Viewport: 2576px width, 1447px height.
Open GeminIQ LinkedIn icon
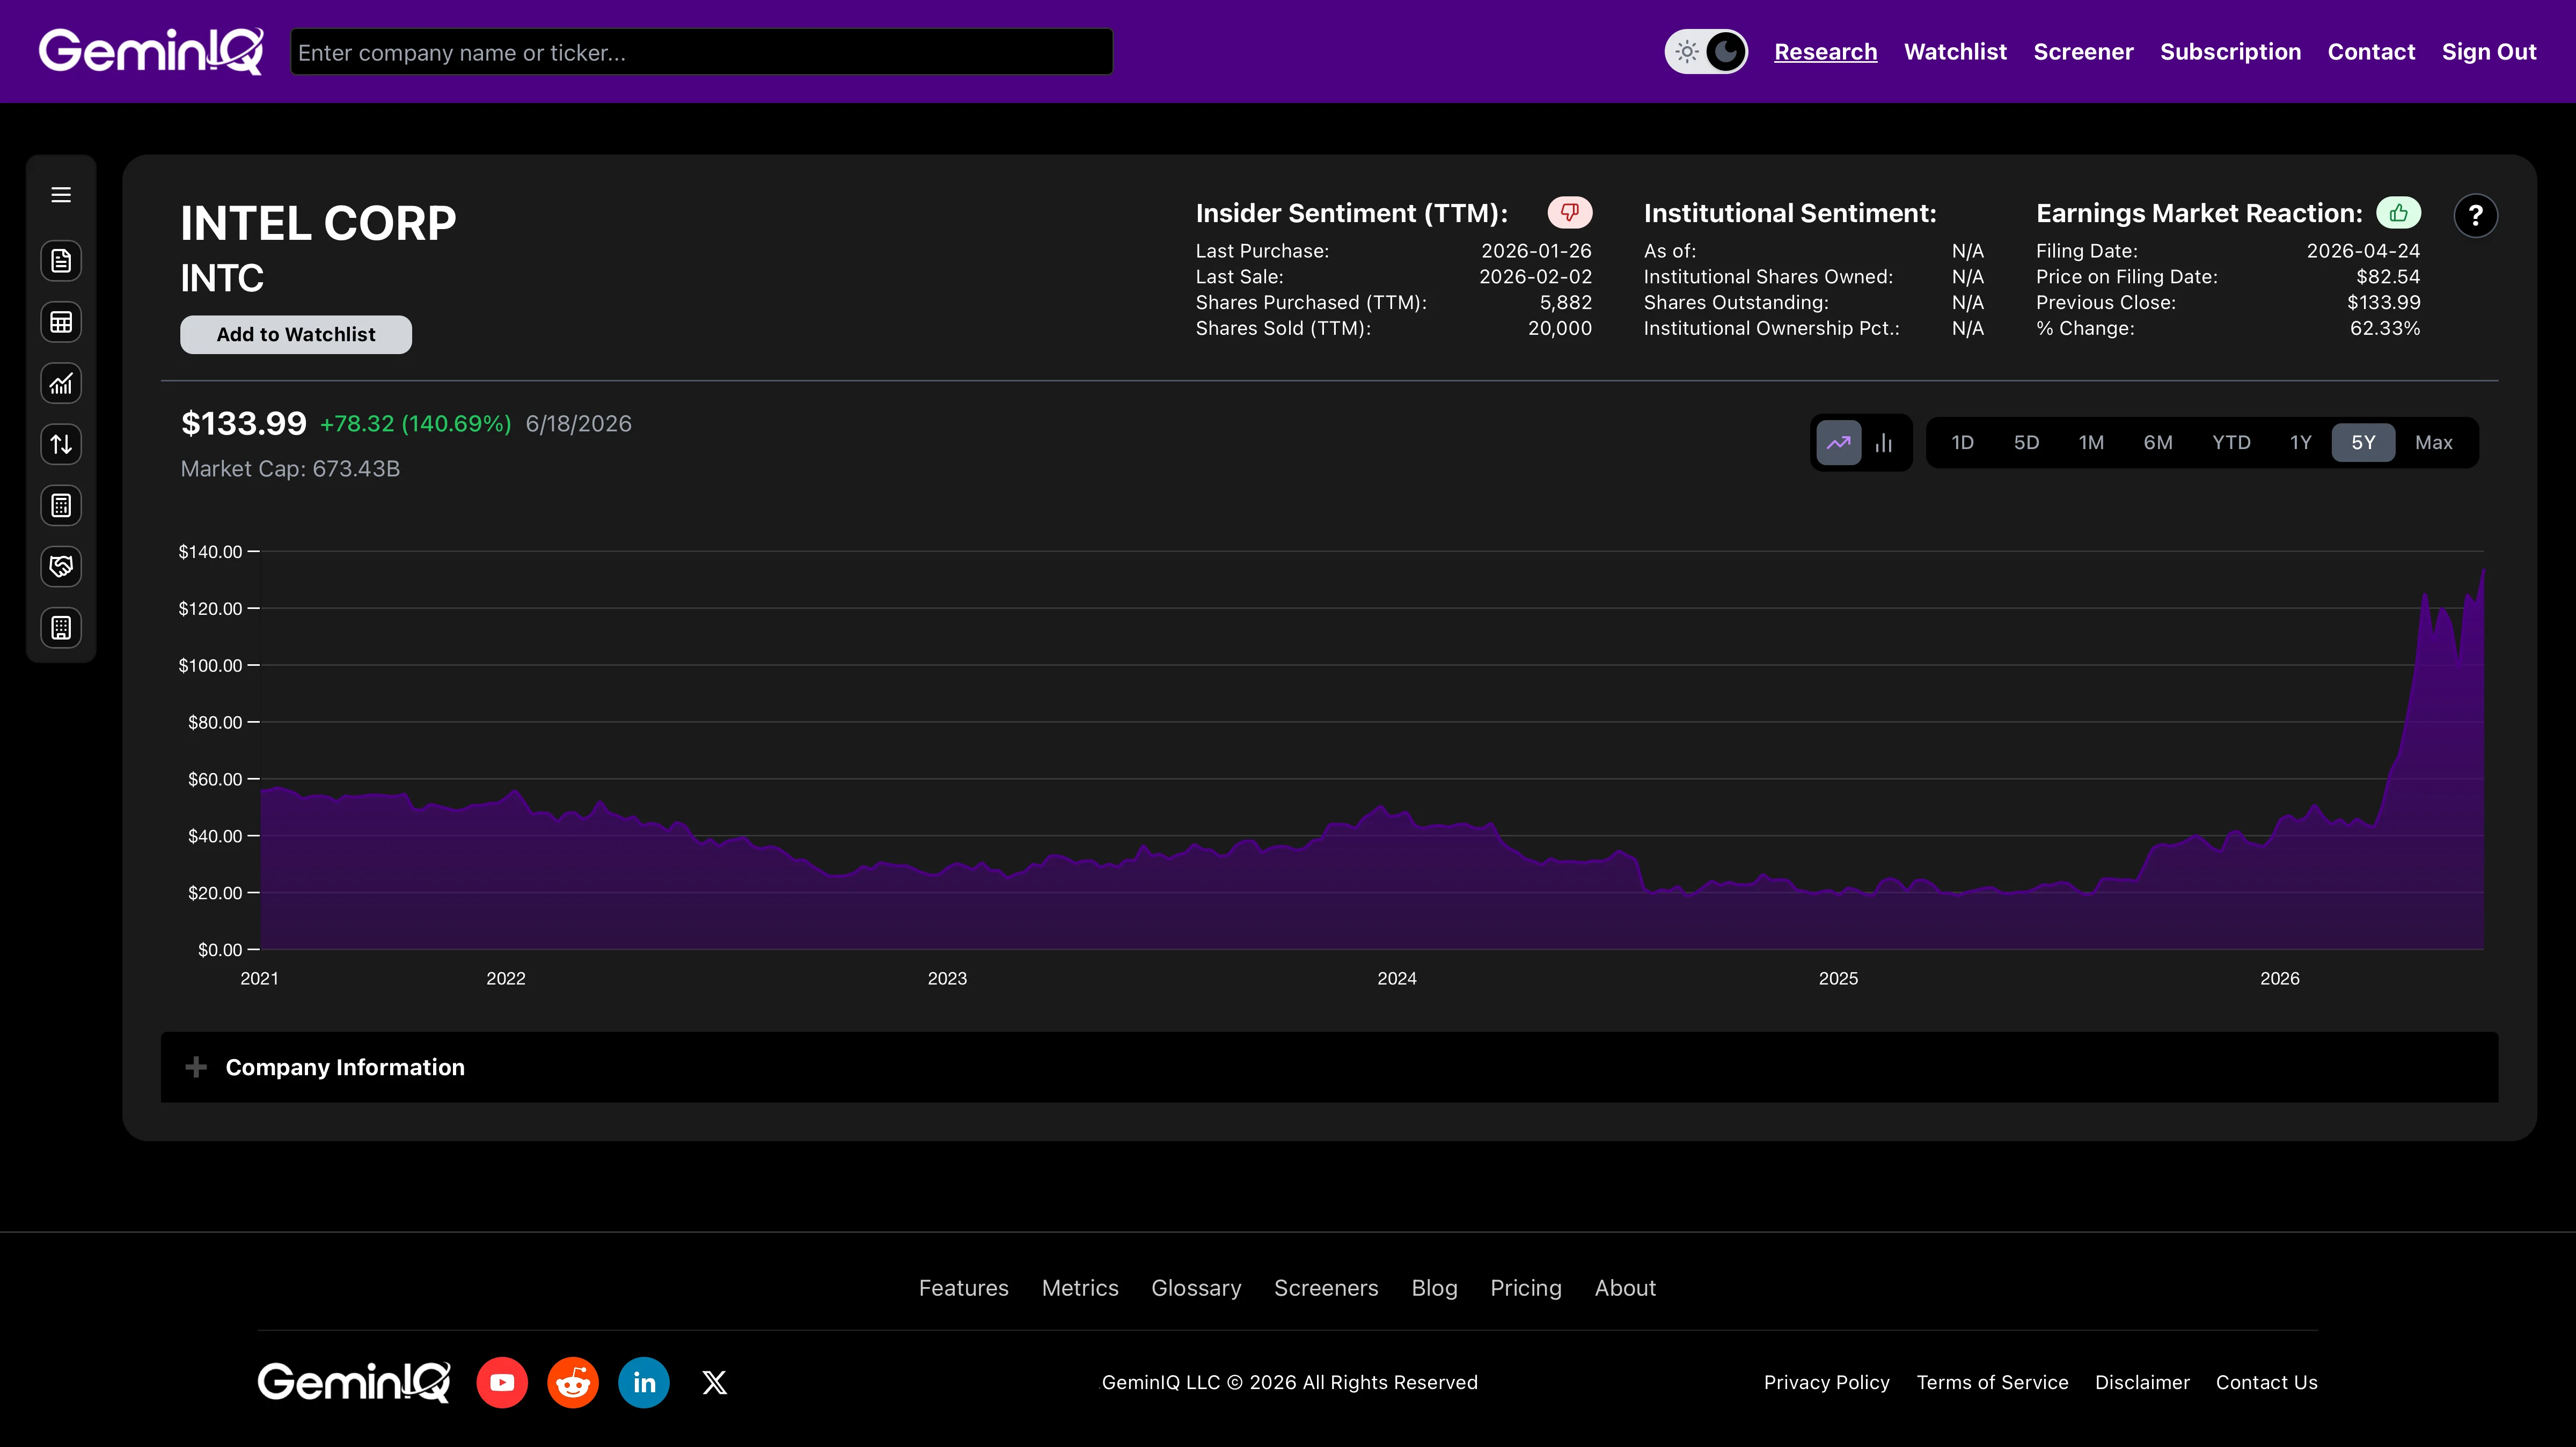tap(644, 1382)
